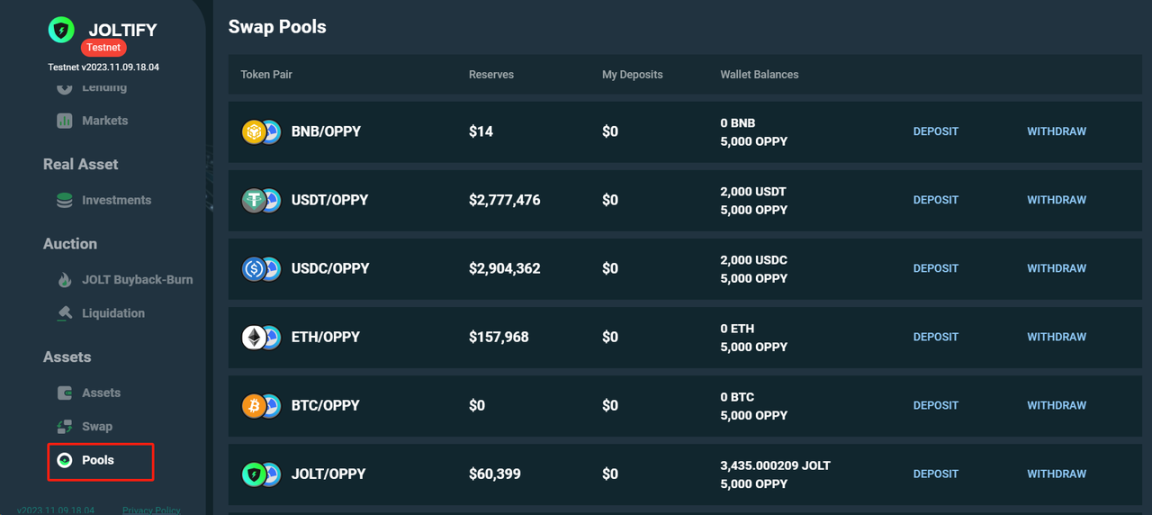Viewport: 1152px width, 515px height.
Task: Withdraw from the BNB/OPPY pool
Action: 1056,132
